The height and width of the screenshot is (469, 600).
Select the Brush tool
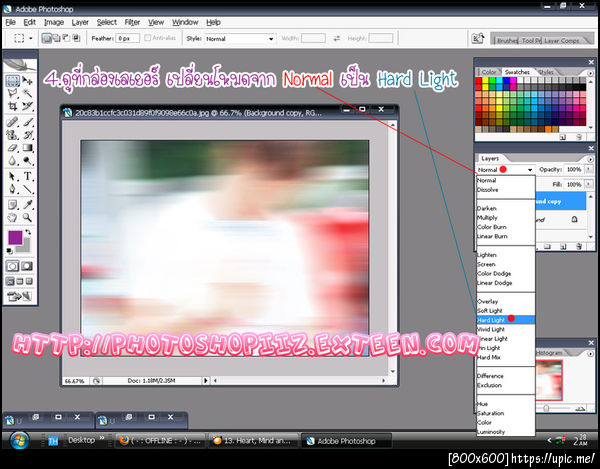[x=27, y=122]
